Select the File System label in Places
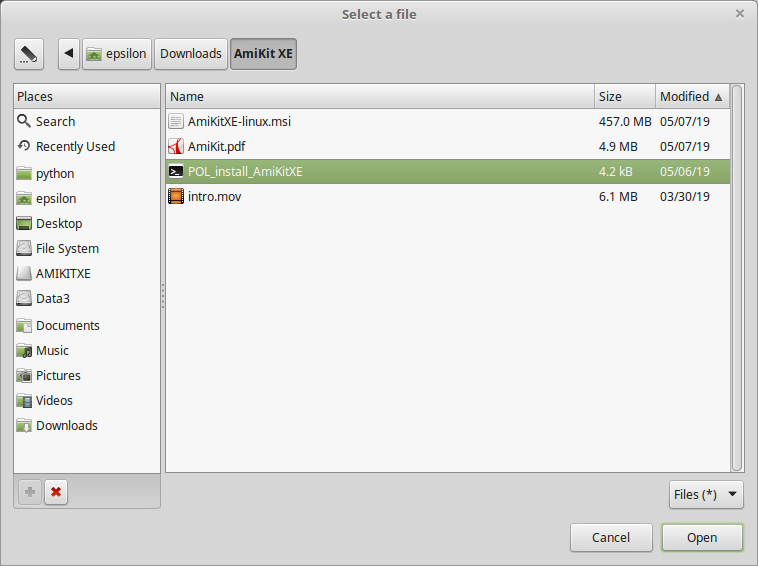 (x=67, y=248)
